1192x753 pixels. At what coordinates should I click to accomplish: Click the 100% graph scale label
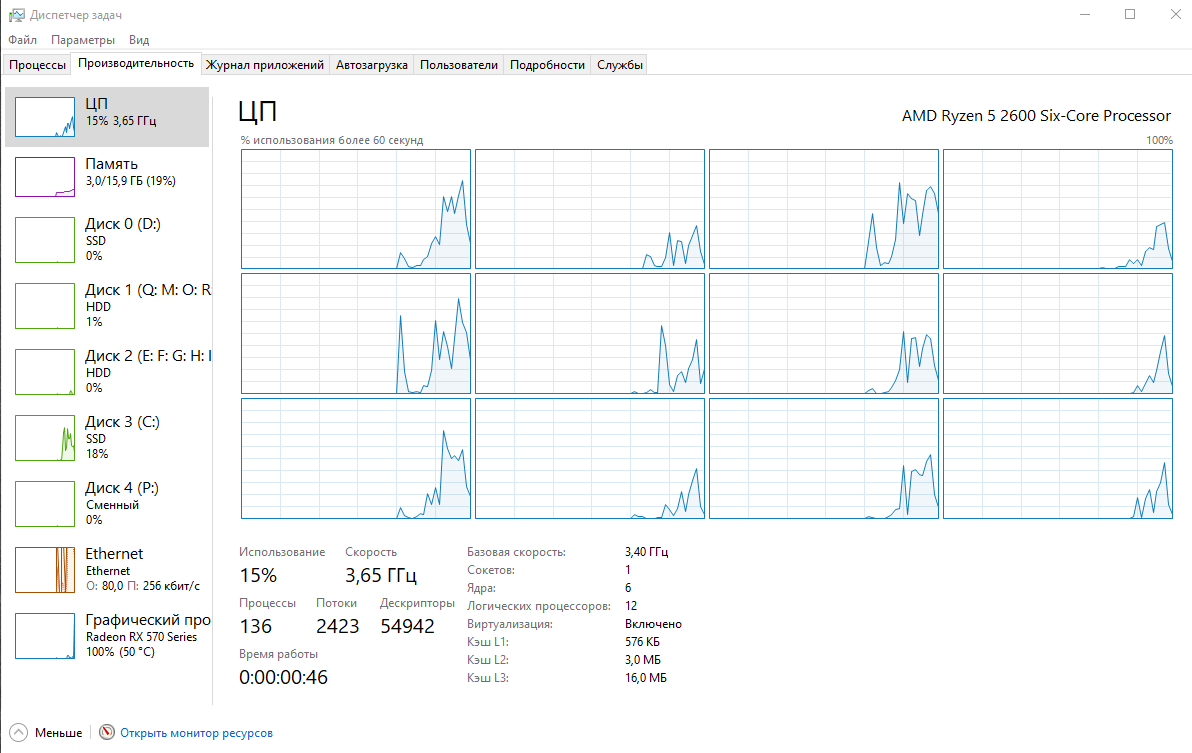1159,140
